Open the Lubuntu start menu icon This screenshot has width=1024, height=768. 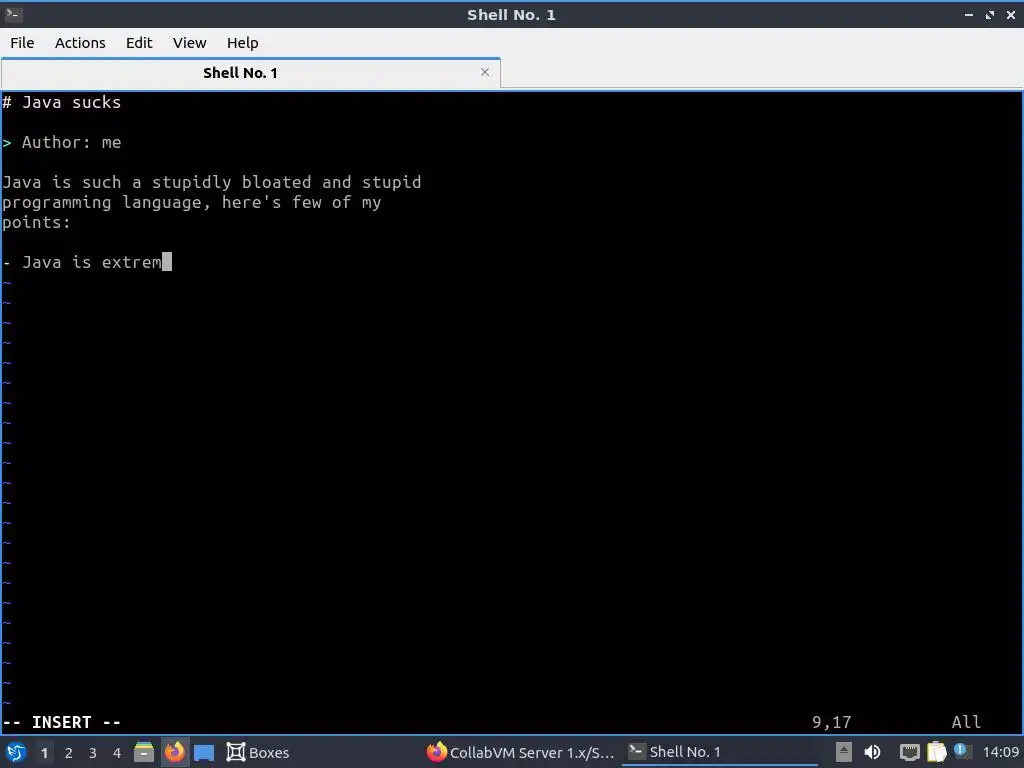[16, 752]
